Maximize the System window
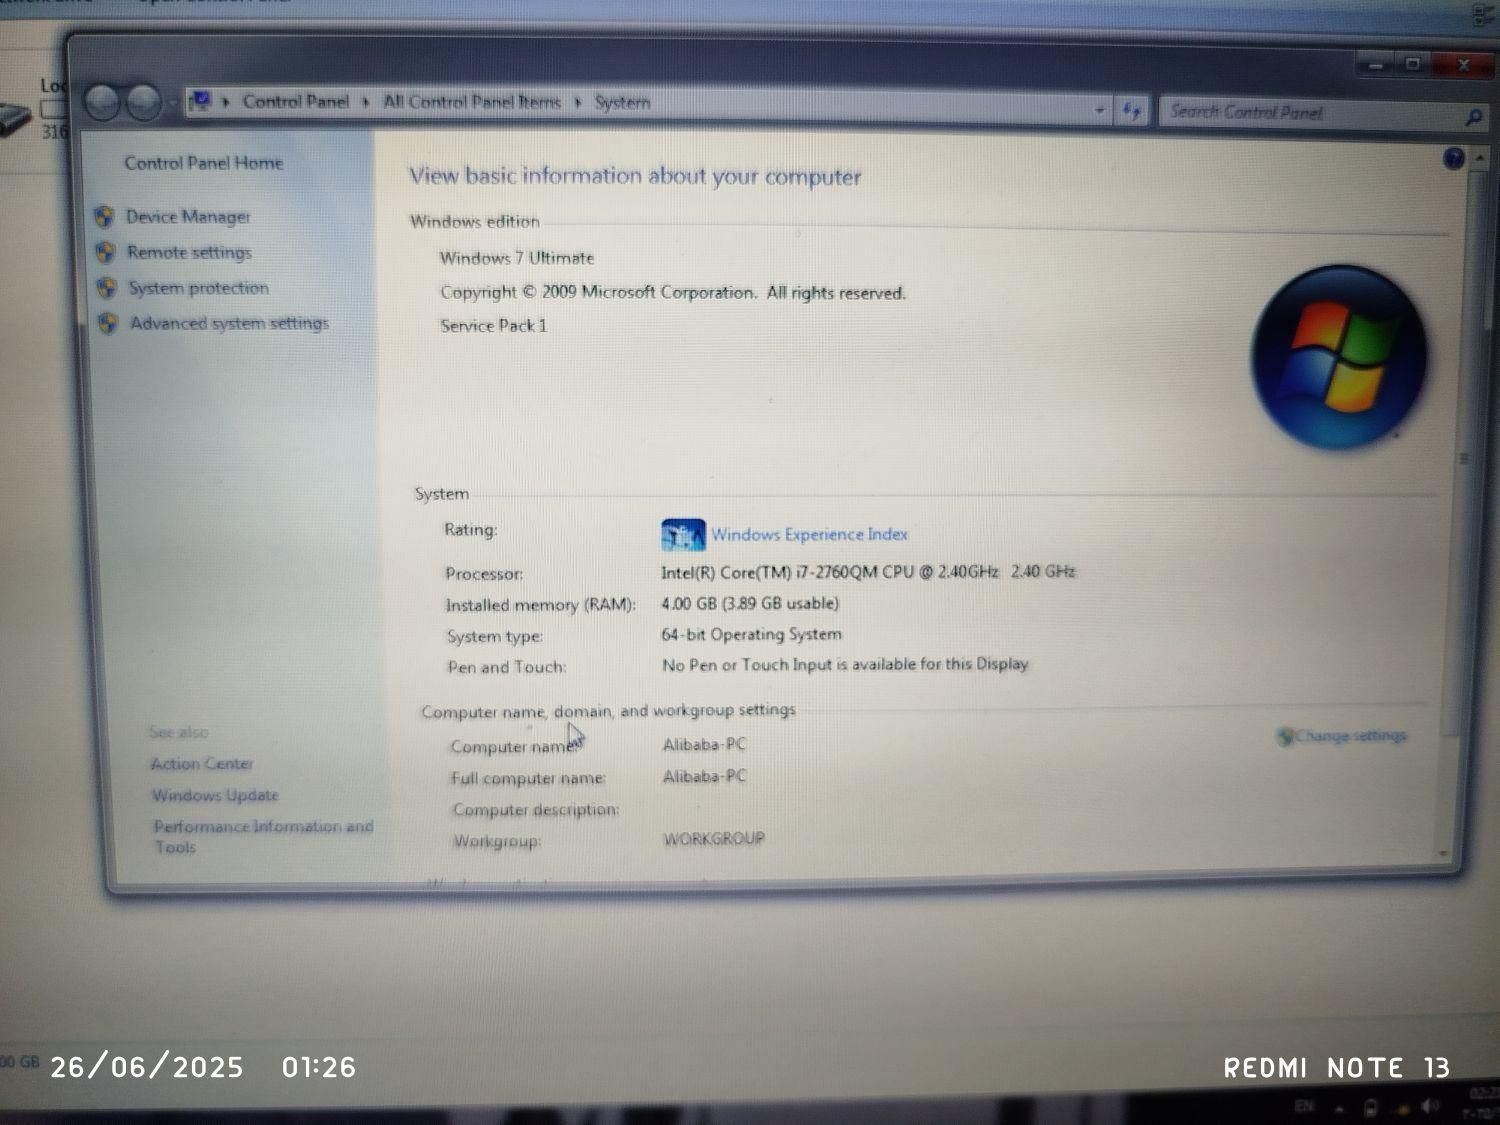 pos(1412,64)
